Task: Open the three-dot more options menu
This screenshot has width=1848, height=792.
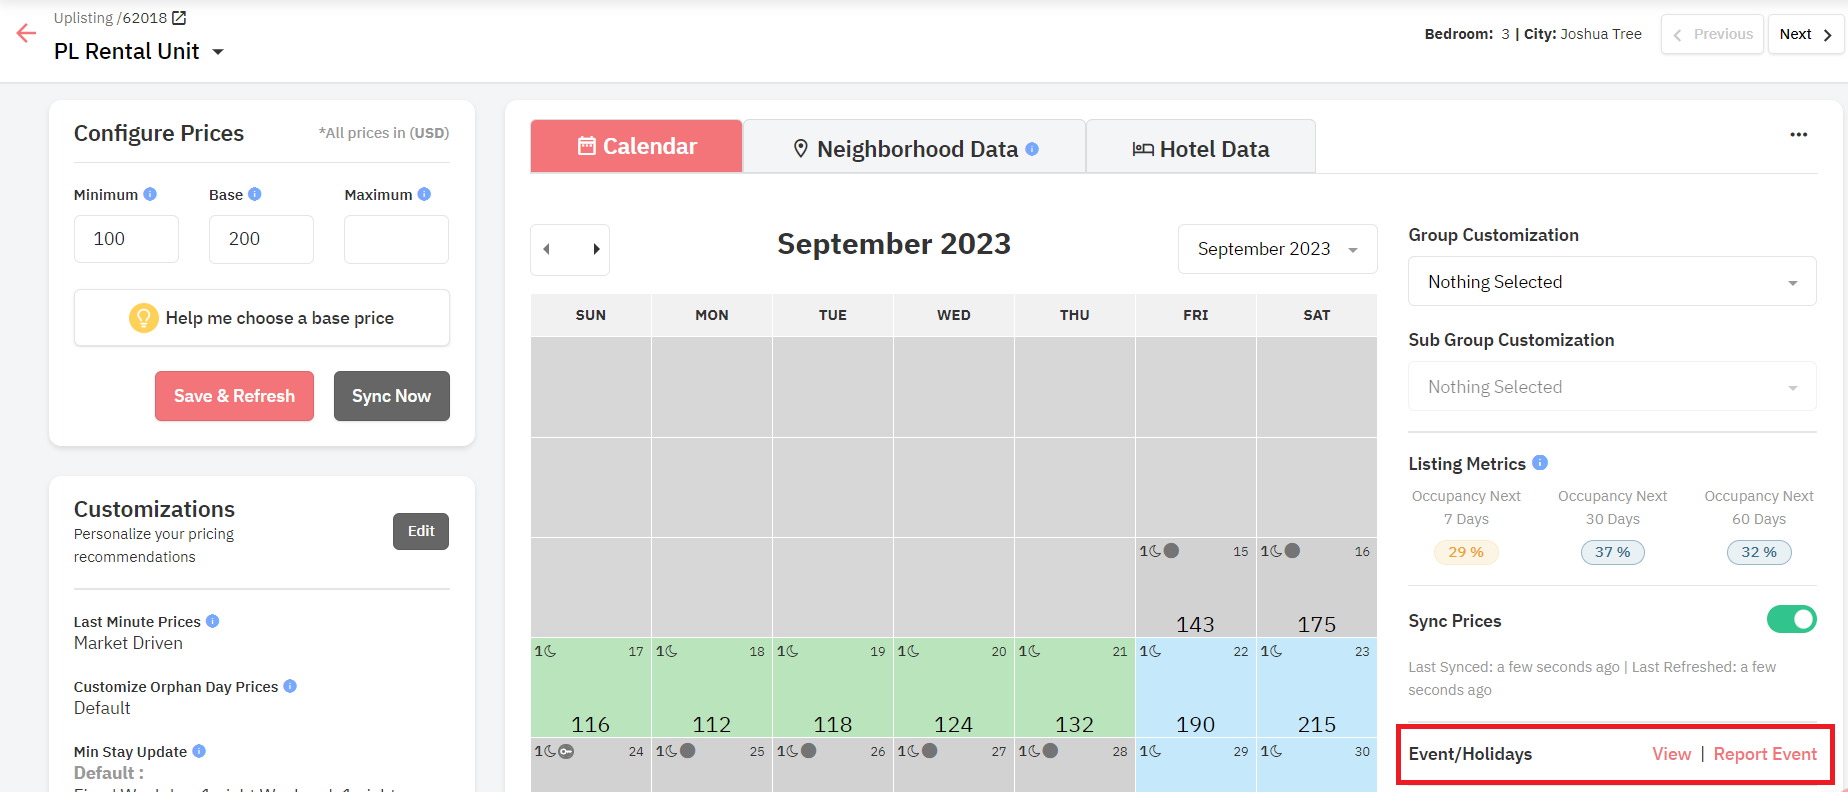Action: click(x=1798, y=134)
